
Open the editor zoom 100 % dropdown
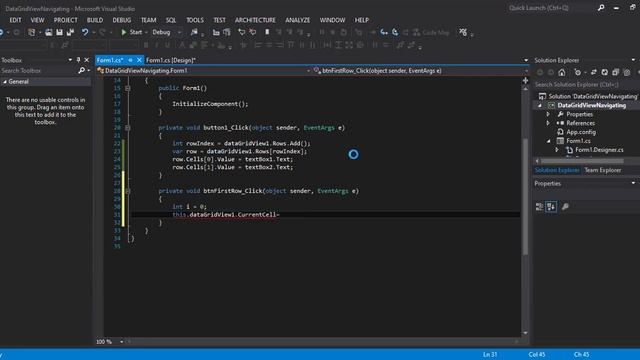point(122,342)
